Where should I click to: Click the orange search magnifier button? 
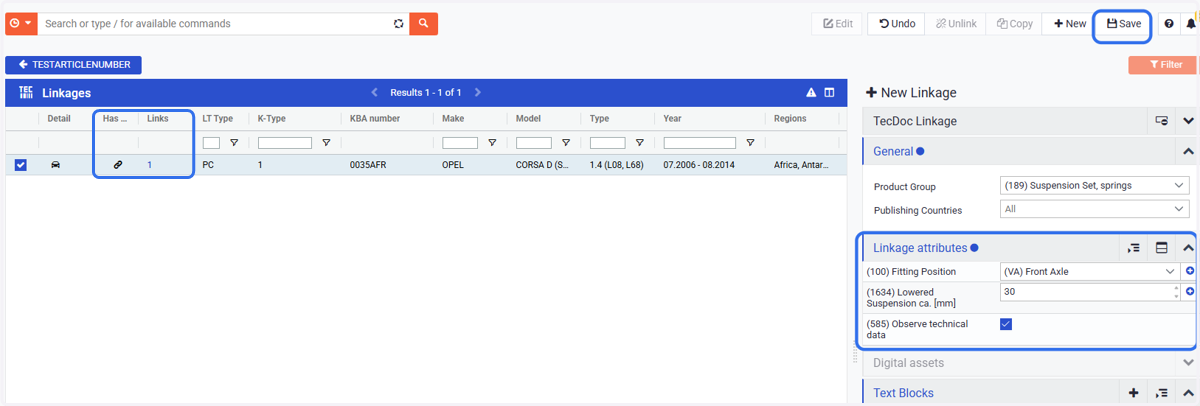click(424, 23)
